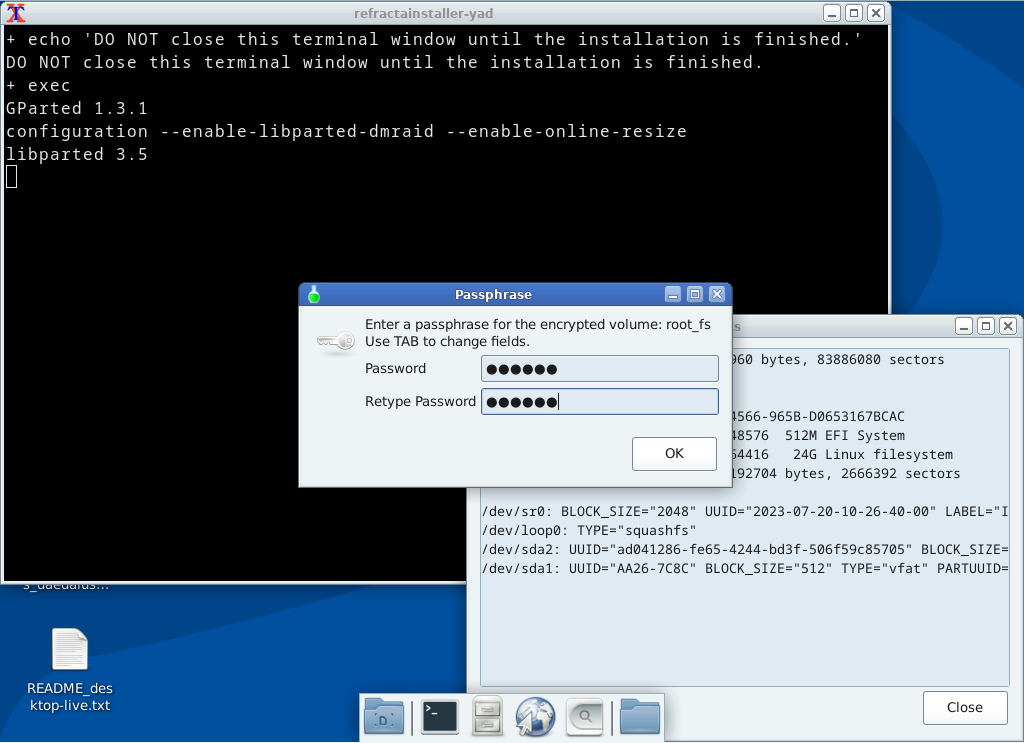
Task: Click the UUID text line for /dev/sda1
Action: click(x=700, y=567)
